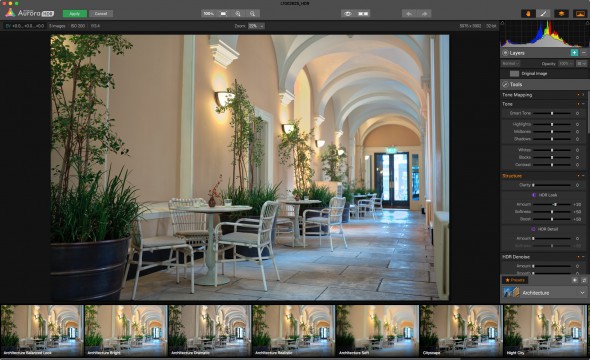Cancel the editing session
Image resolution: width=590 pixels, height=360 pixels.
point(101,14)
